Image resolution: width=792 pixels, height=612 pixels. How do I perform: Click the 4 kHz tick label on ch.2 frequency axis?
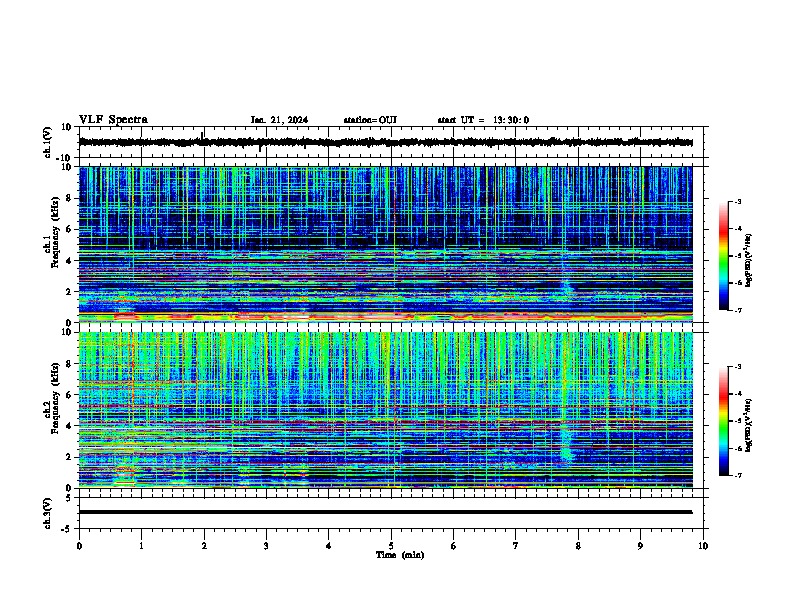point(69,426)
